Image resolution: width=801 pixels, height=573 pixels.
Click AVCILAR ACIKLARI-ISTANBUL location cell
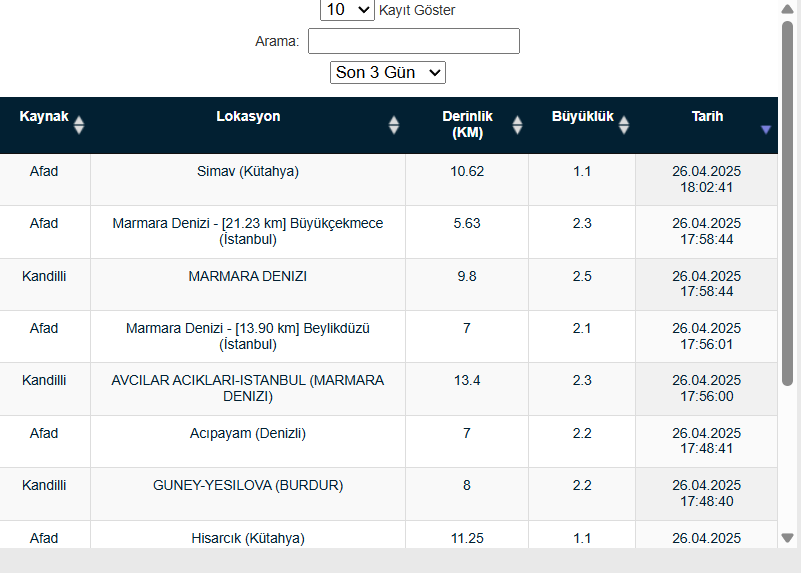coord(248,389)
